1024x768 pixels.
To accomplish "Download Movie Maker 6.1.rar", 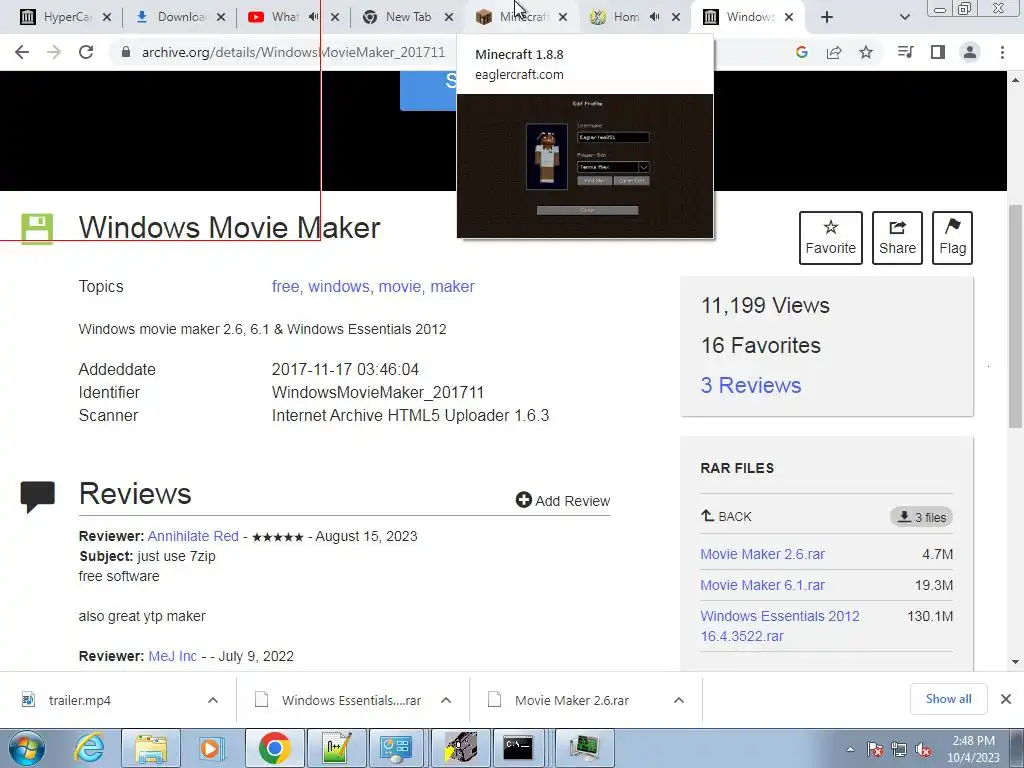I will click(762, 585).
